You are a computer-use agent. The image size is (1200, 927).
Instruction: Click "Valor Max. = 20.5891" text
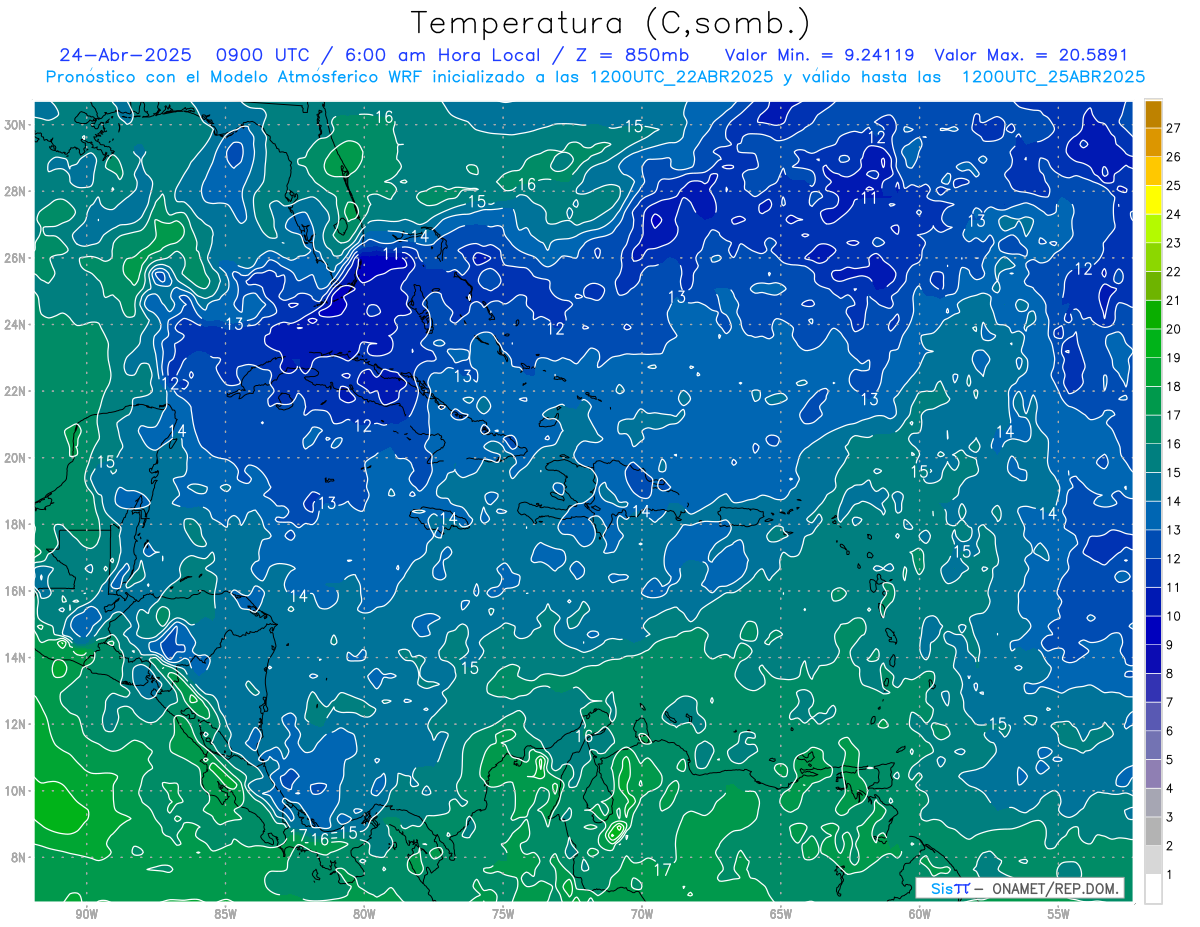[x=1031, y=55]
